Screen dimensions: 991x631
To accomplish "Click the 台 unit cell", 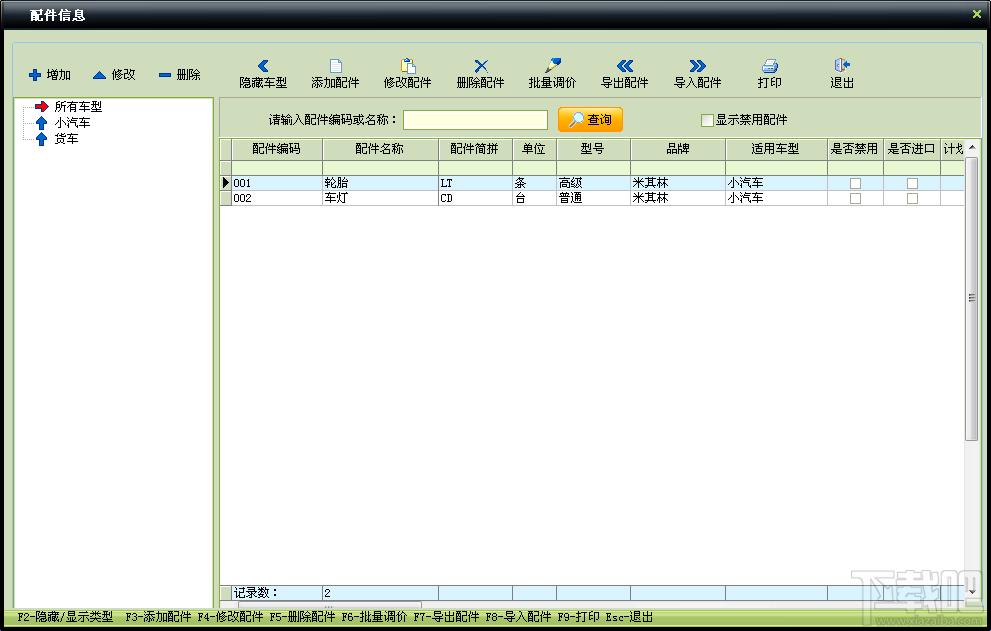I will [534, 199].
